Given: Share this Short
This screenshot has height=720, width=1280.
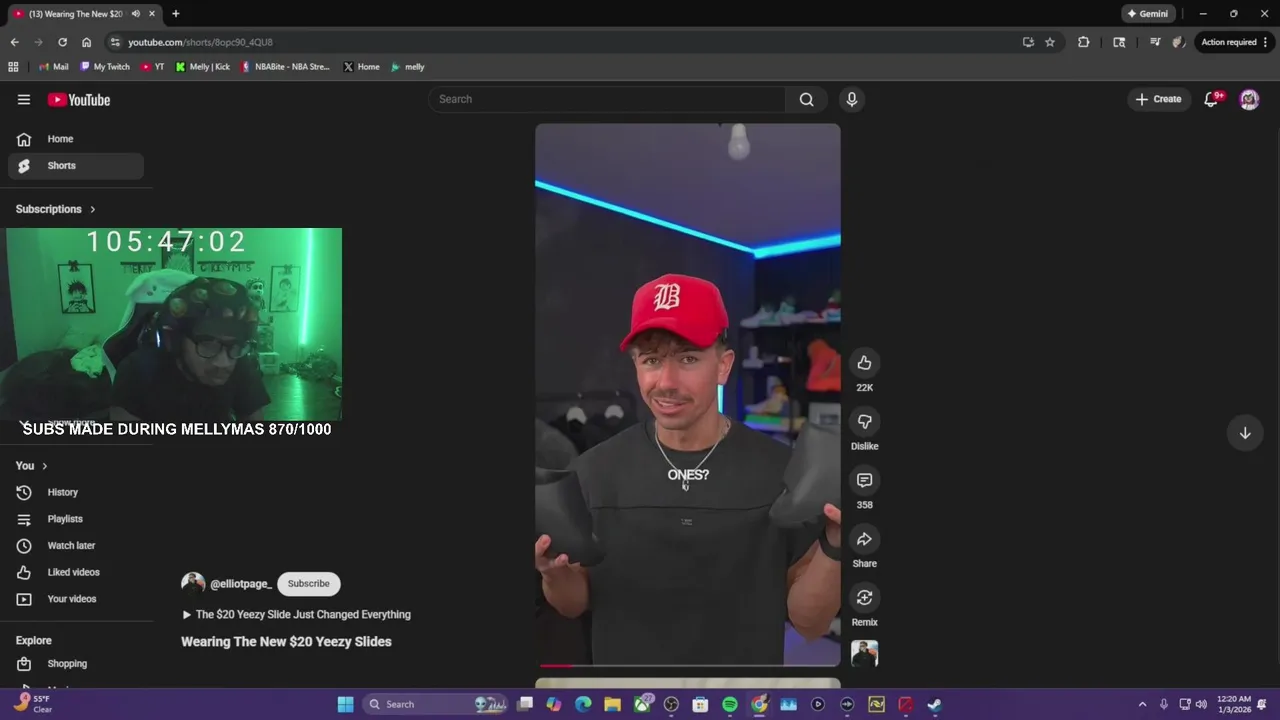Looking at the screenshot, I should click(865, 539).
